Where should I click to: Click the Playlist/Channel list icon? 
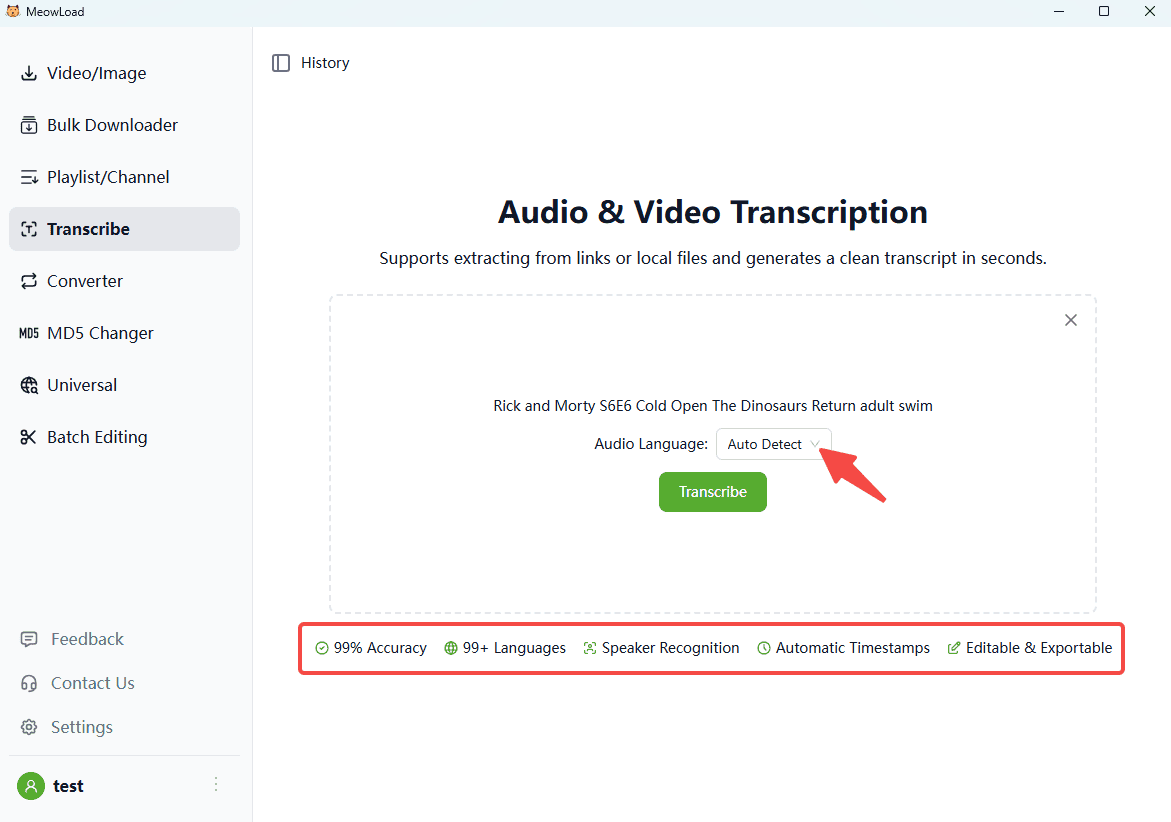click(x=29, y=177)
